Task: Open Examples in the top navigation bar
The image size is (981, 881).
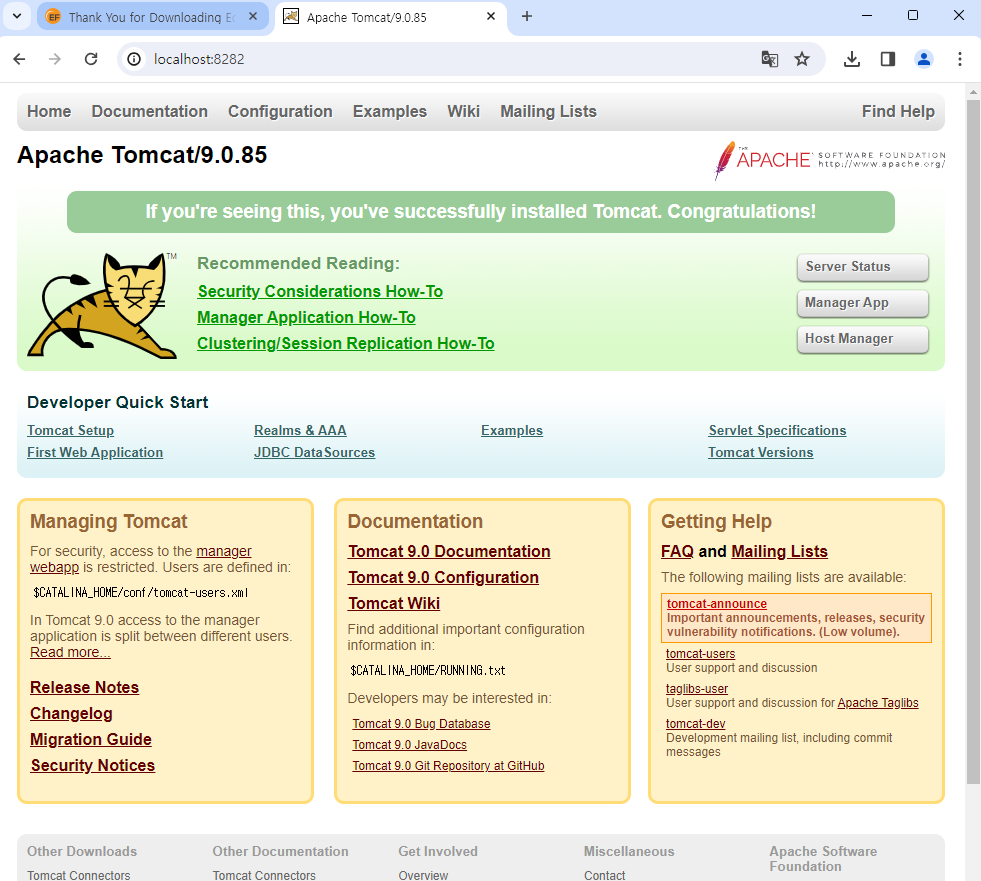Action: 390,111
